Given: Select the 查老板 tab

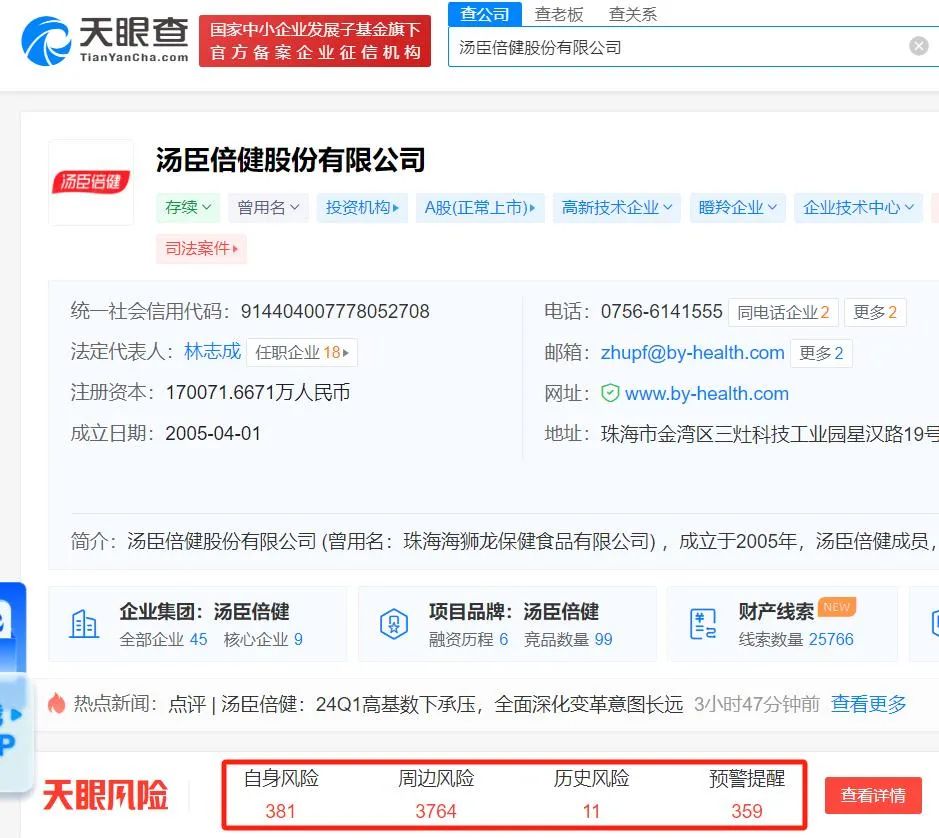Looking at the screenshot, I should tap(559, 14).
